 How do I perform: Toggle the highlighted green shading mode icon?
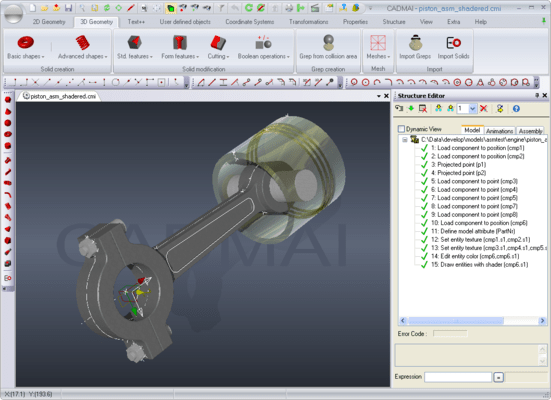point(170,7)
